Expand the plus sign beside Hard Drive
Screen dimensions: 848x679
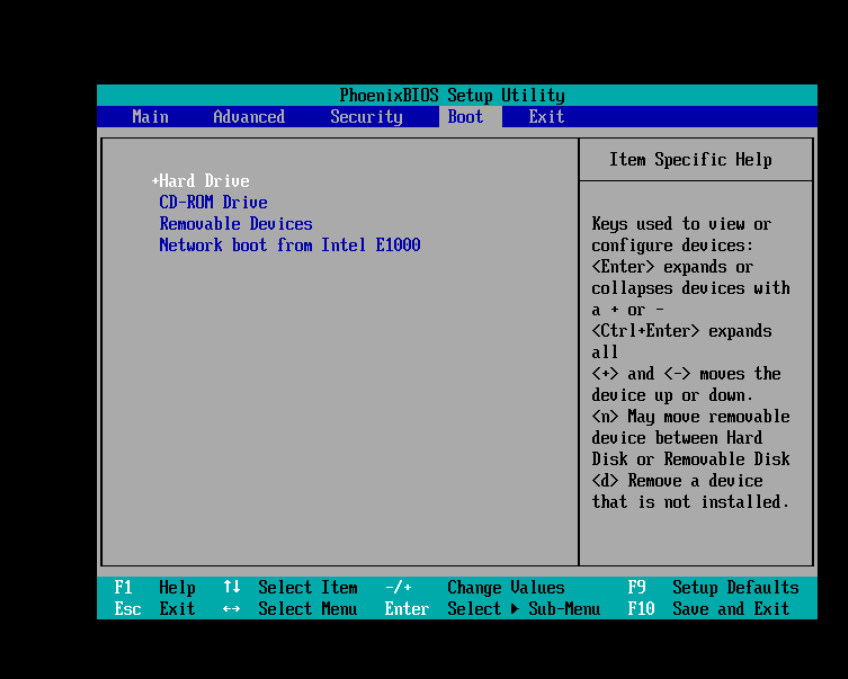click(x=155, y=181)
